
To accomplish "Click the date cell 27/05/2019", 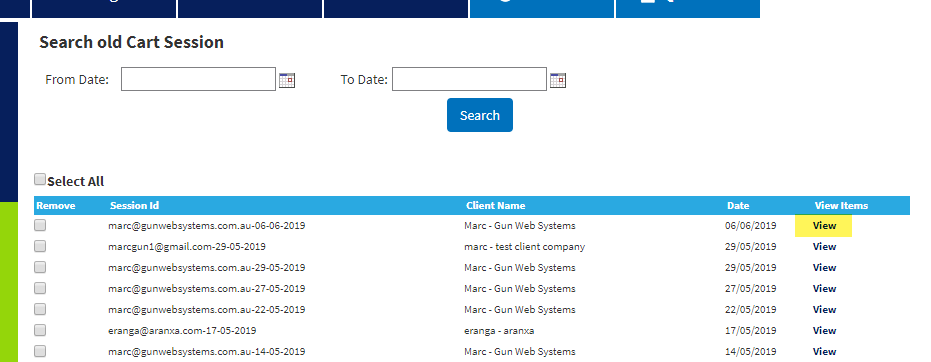I will [750, 288].
